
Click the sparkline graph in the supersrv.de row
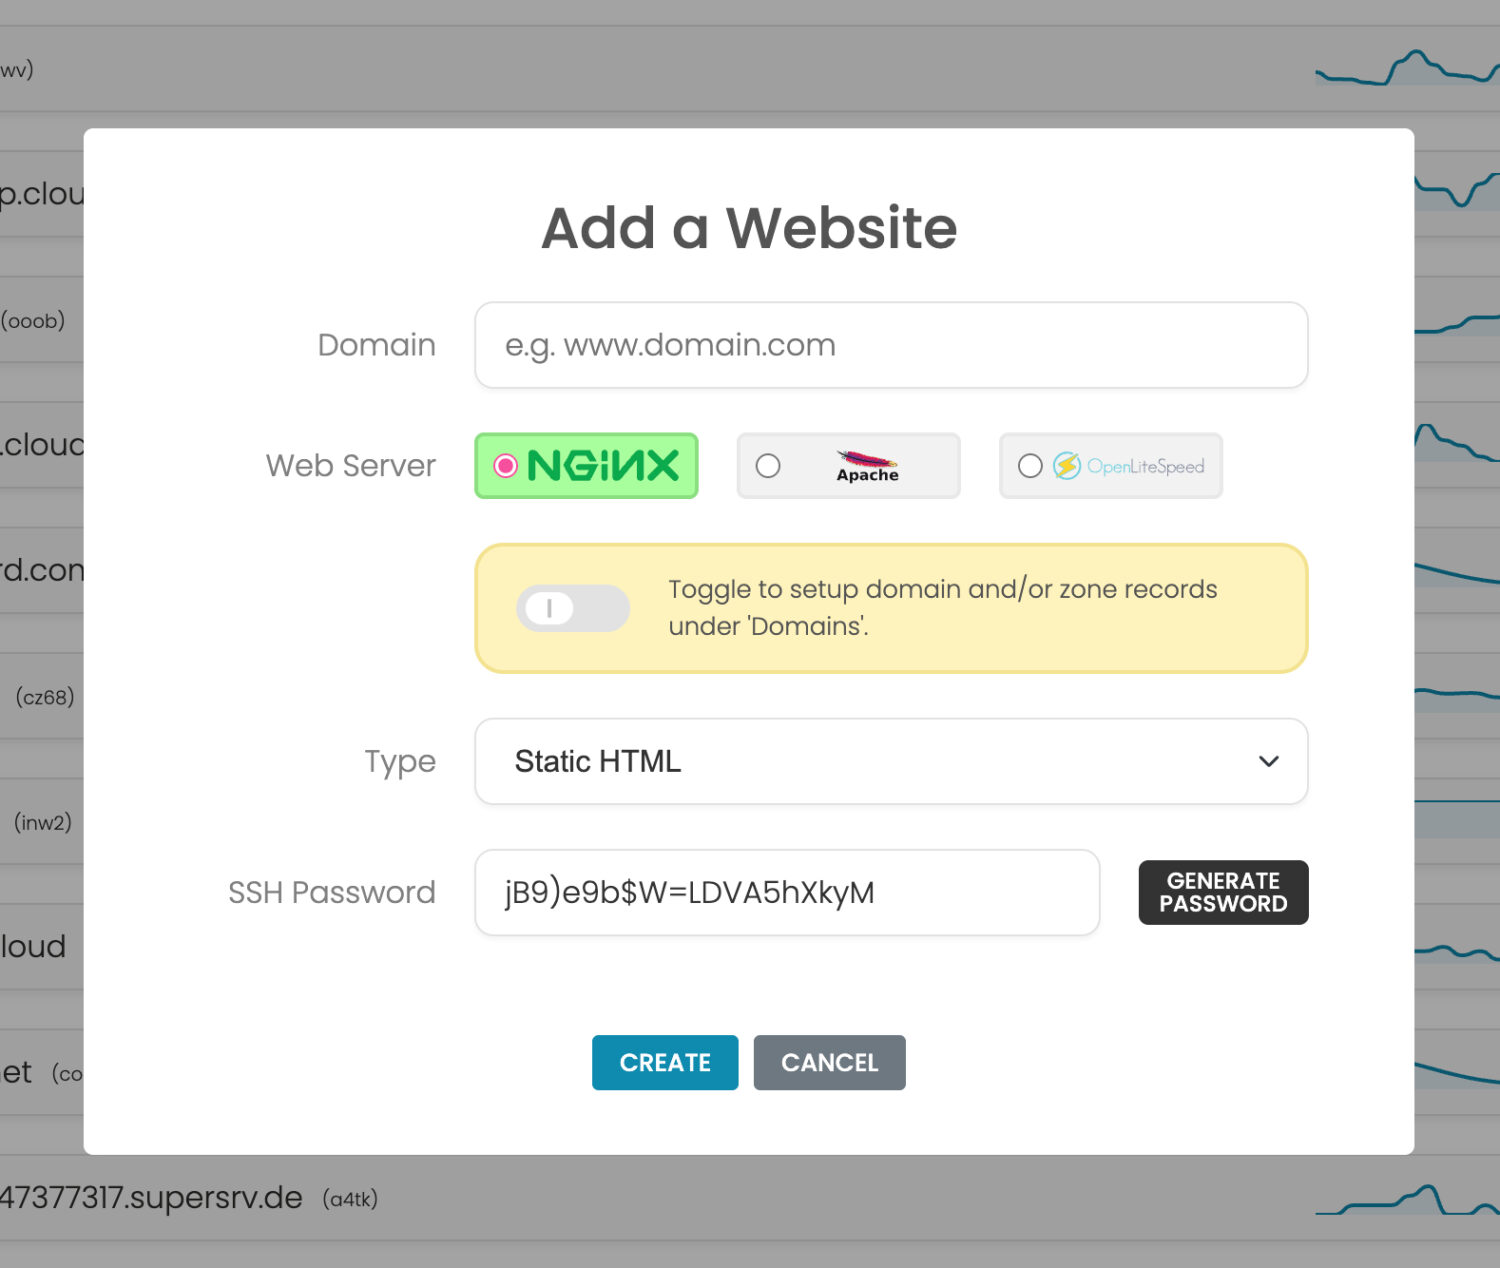(1405, 1199)
